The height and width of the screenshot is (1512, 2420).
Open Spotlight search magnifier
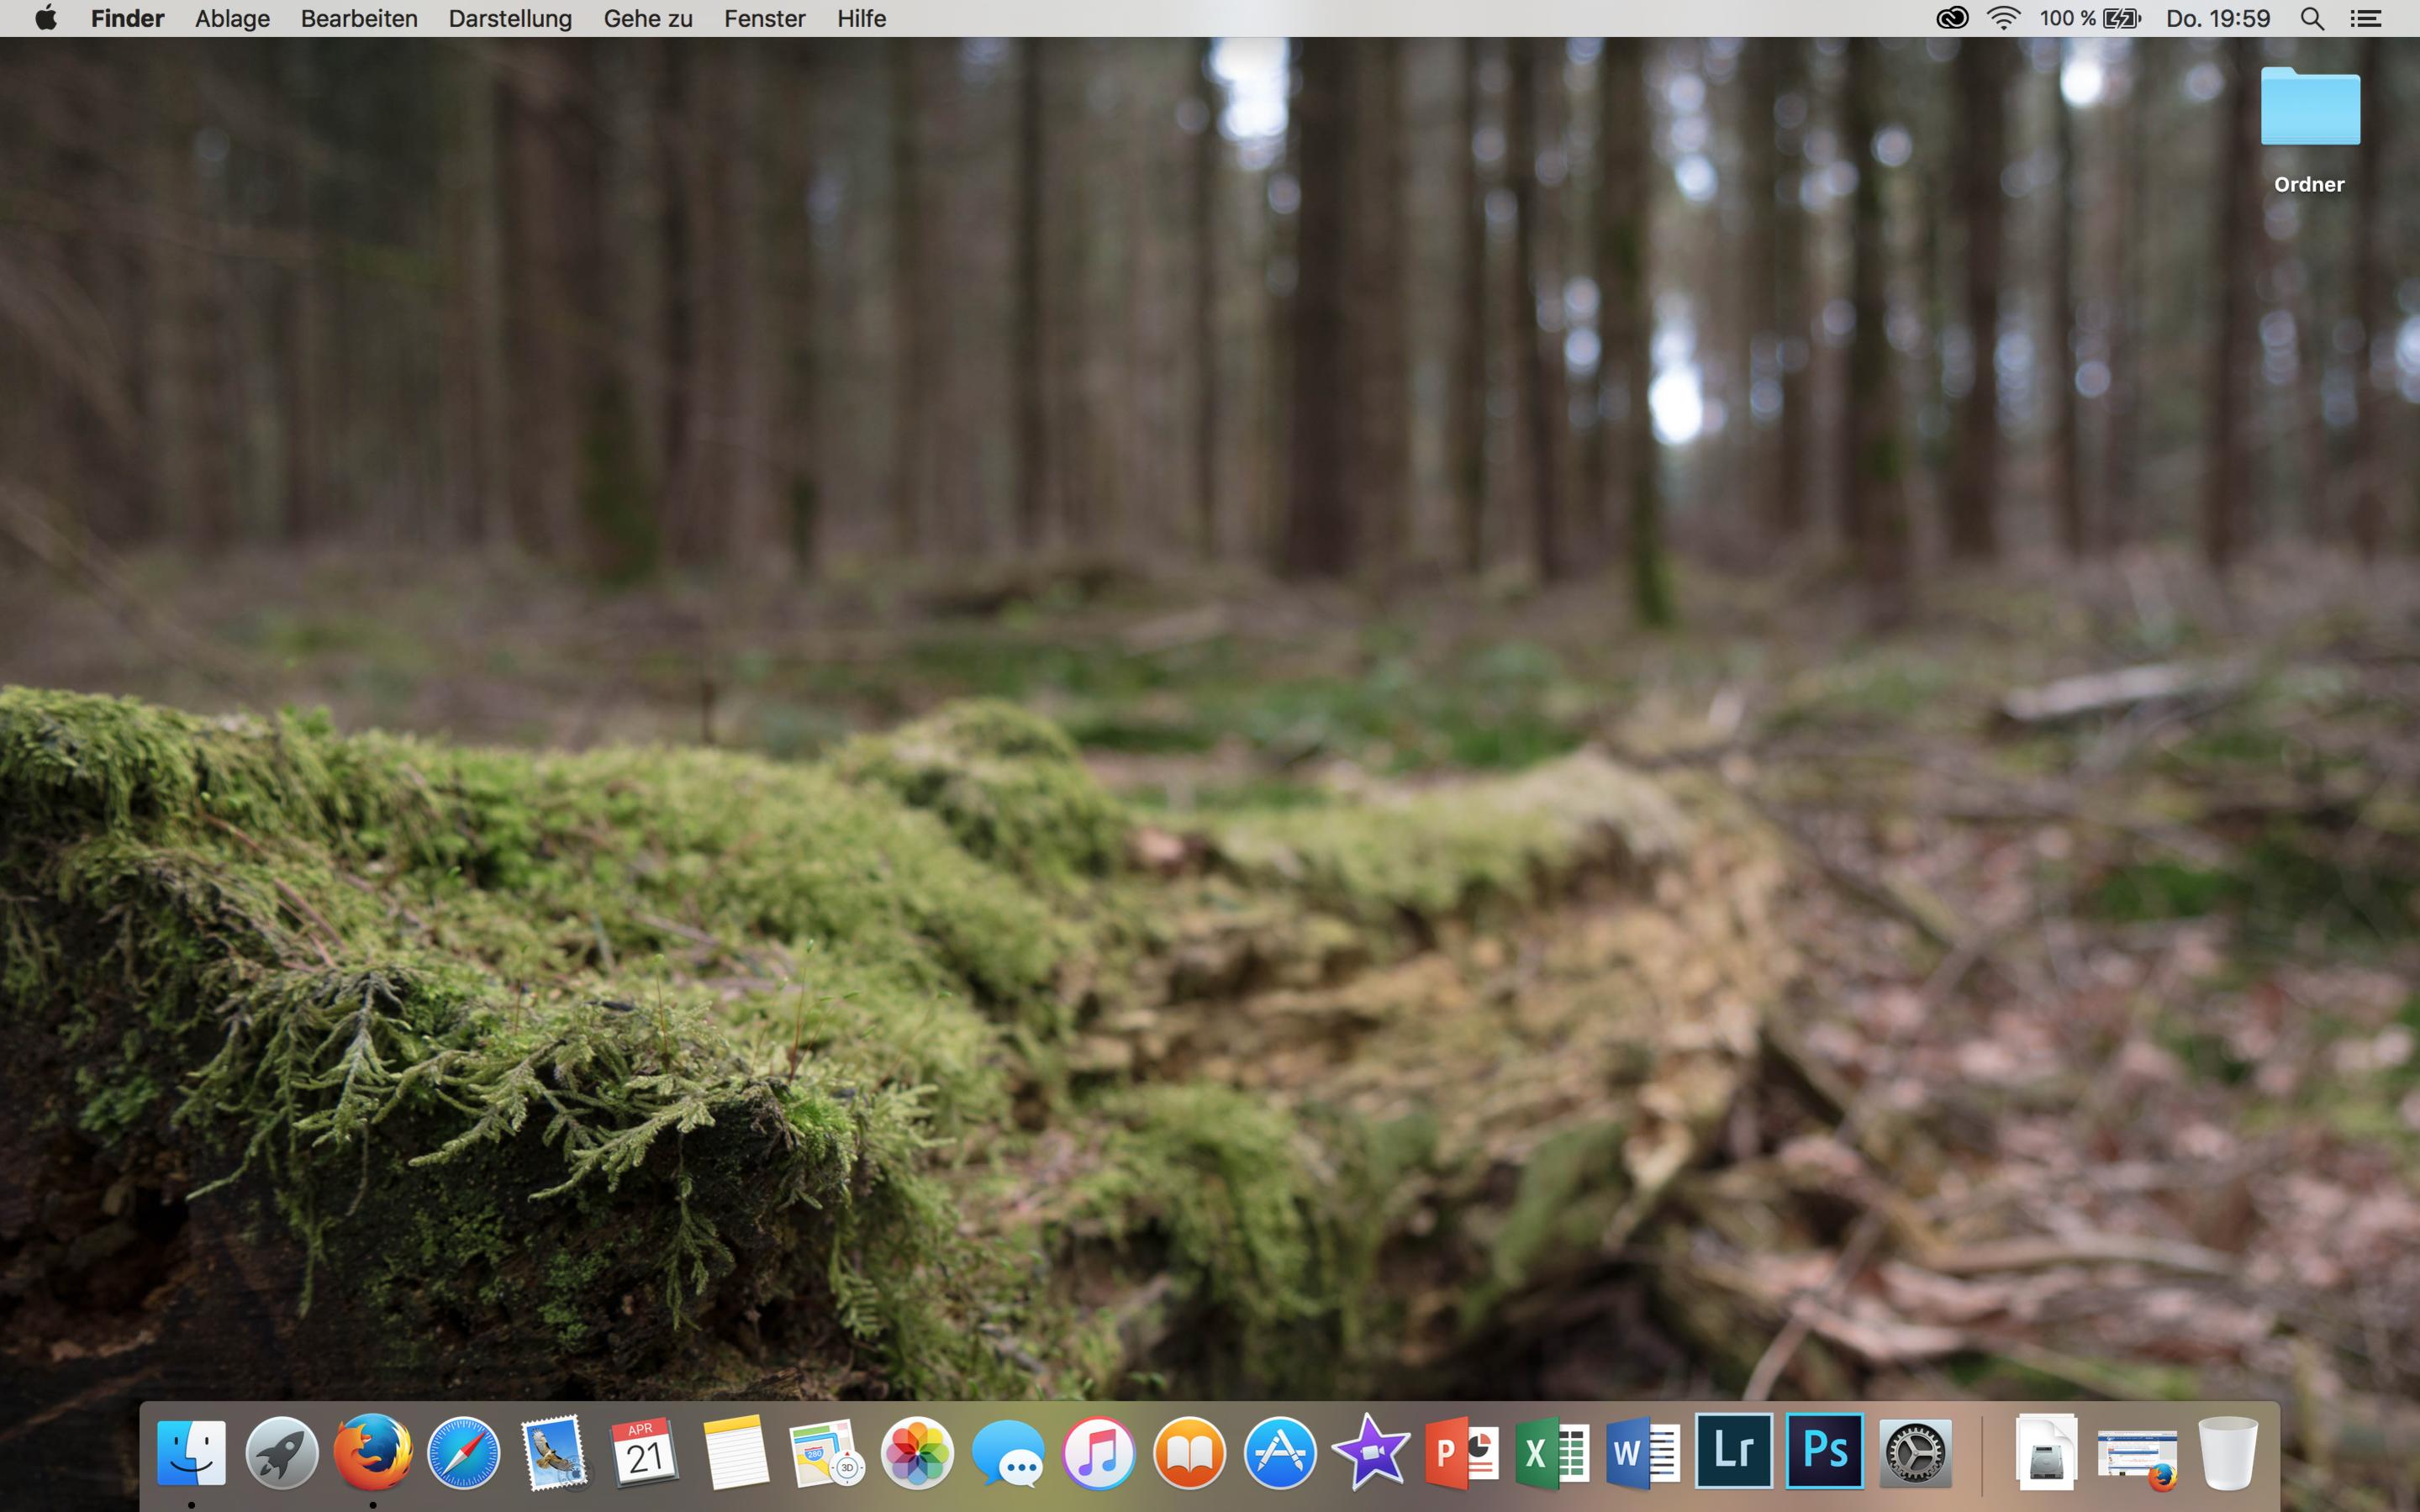2311,18
